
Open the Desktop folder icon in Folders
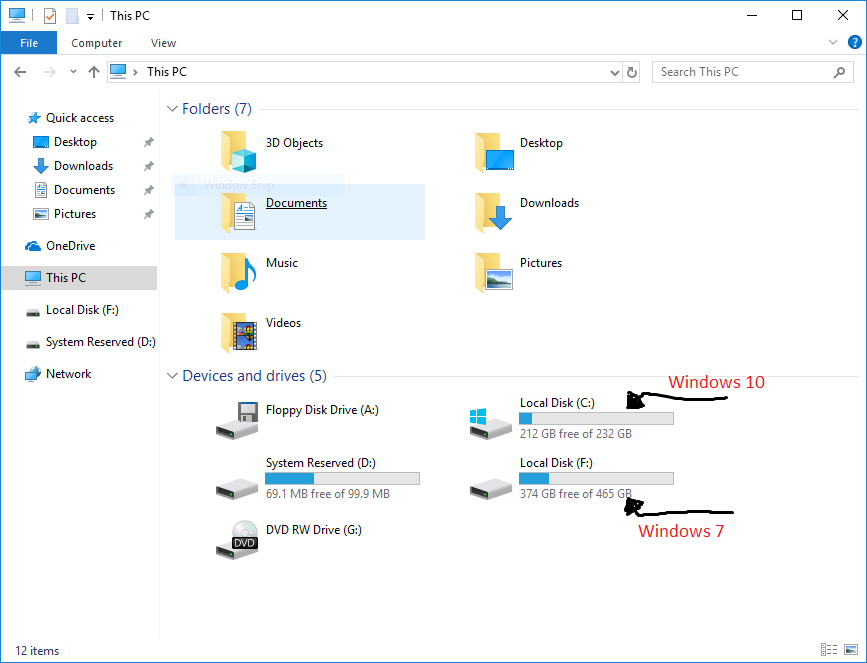pyautogui.click(x=494, y=152)
